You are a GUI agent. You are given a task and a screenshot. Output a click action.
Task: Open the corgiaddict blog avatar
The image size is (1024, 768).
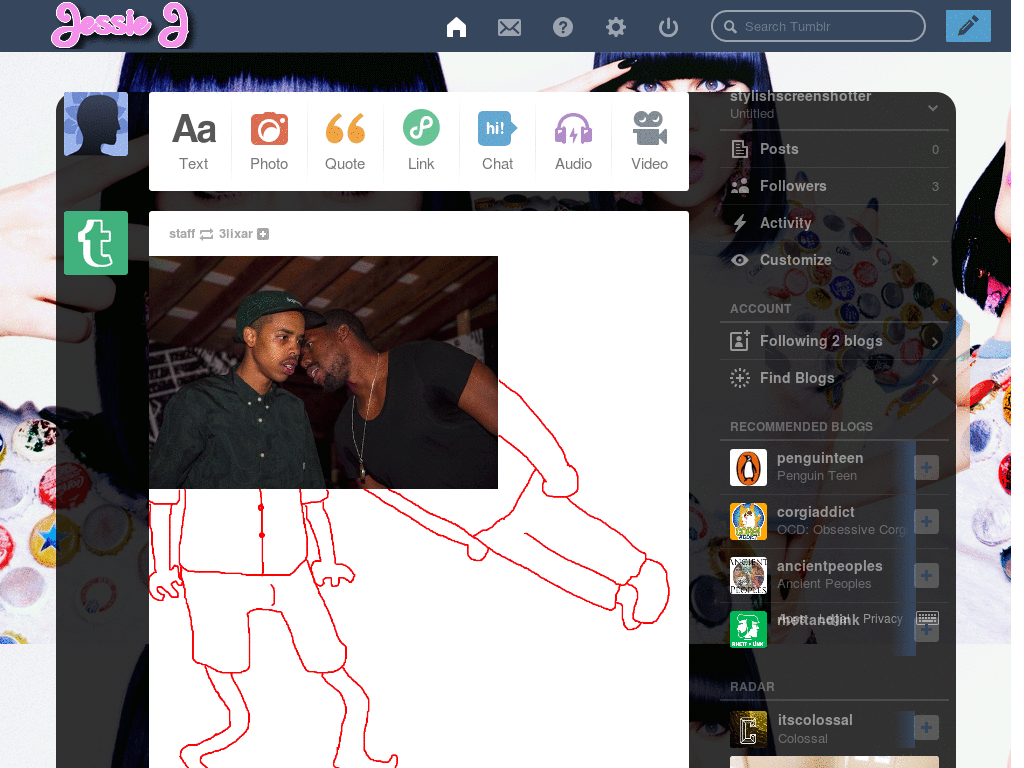point(748,521)
